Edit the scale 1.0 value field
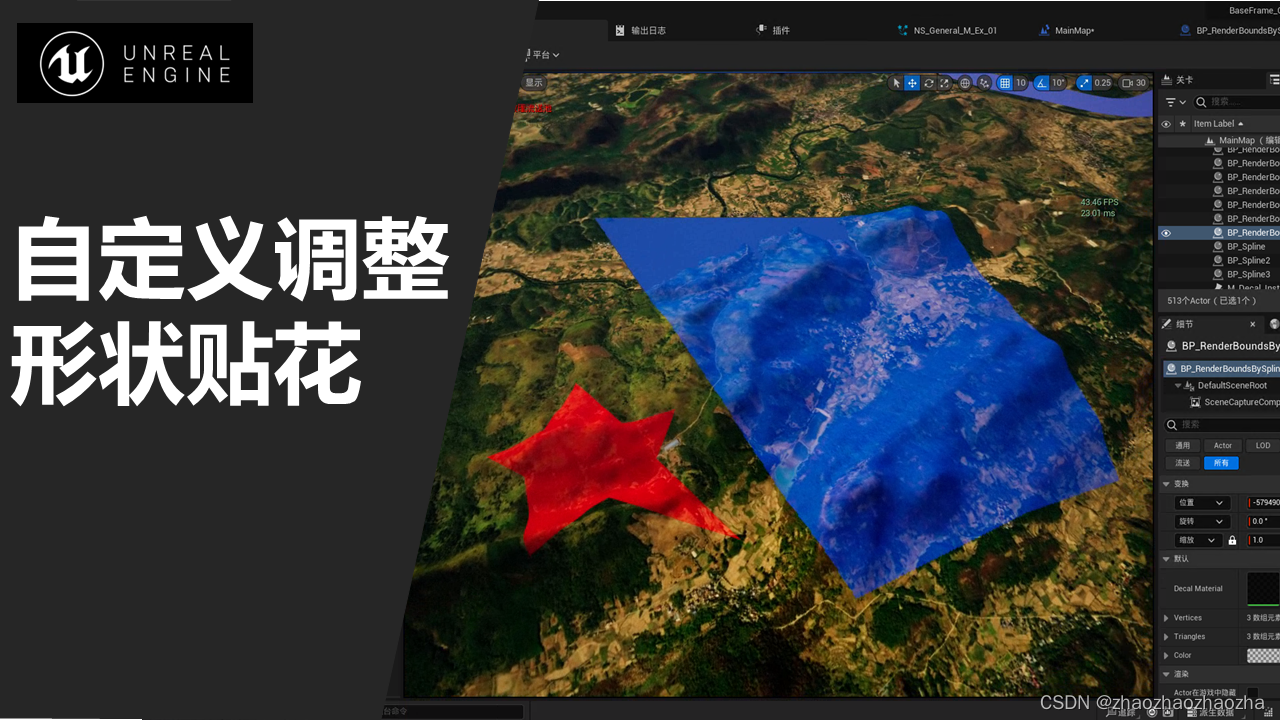Image resolution: width=1280 pixels, height=720 pixels. click(1264, 540)
